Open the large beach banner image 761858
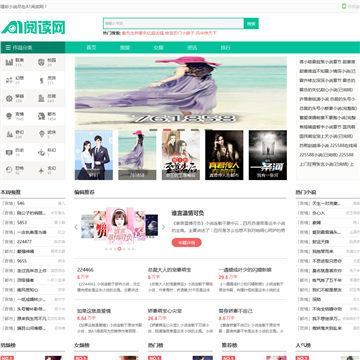Image resolution: width=360 pixels, height=360 pixels. point(181,93)
